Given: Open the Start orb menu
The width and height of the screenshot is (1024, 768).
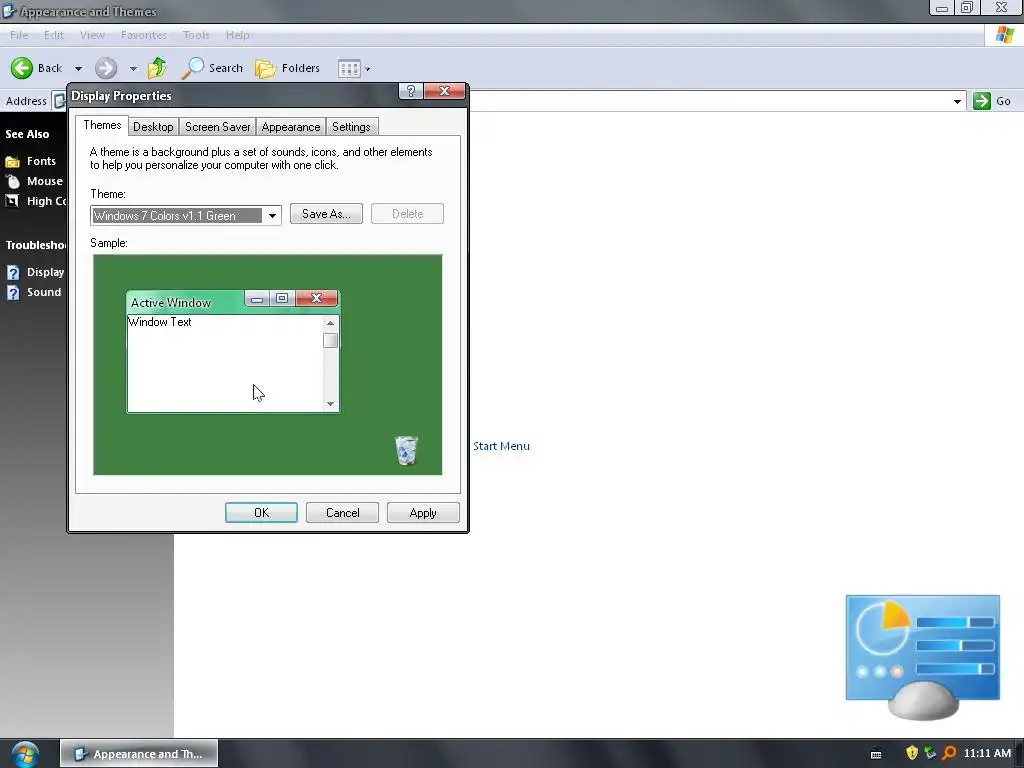Looking at the screenshot, I should click(25, 754).
